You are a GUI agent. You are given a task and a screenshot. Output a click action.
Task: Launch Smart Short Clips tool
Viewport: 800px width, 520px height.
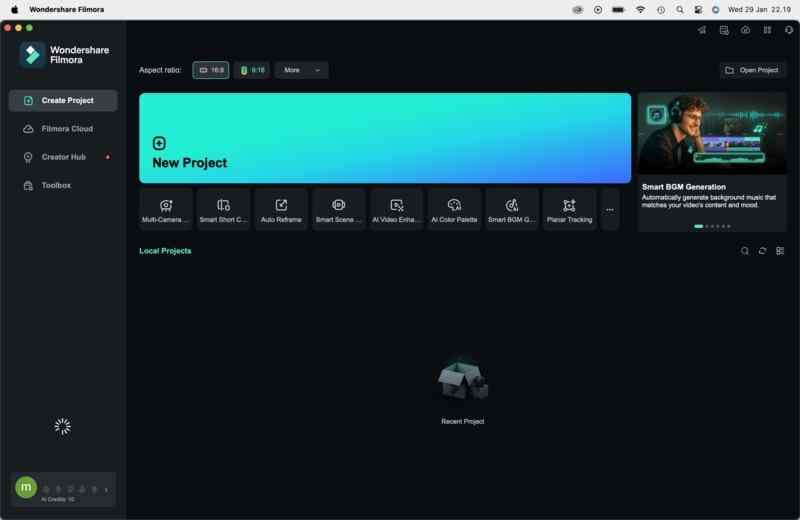pyautogui.click(x=223, y=210)
